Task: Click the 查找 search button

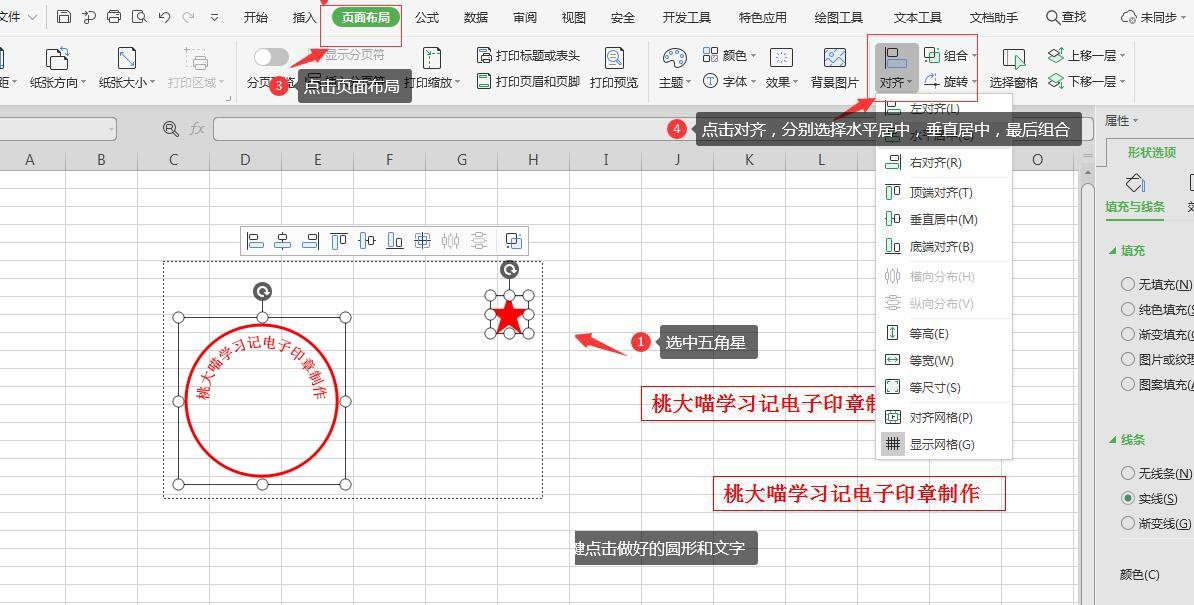Action: click(x=1066, y=17)
